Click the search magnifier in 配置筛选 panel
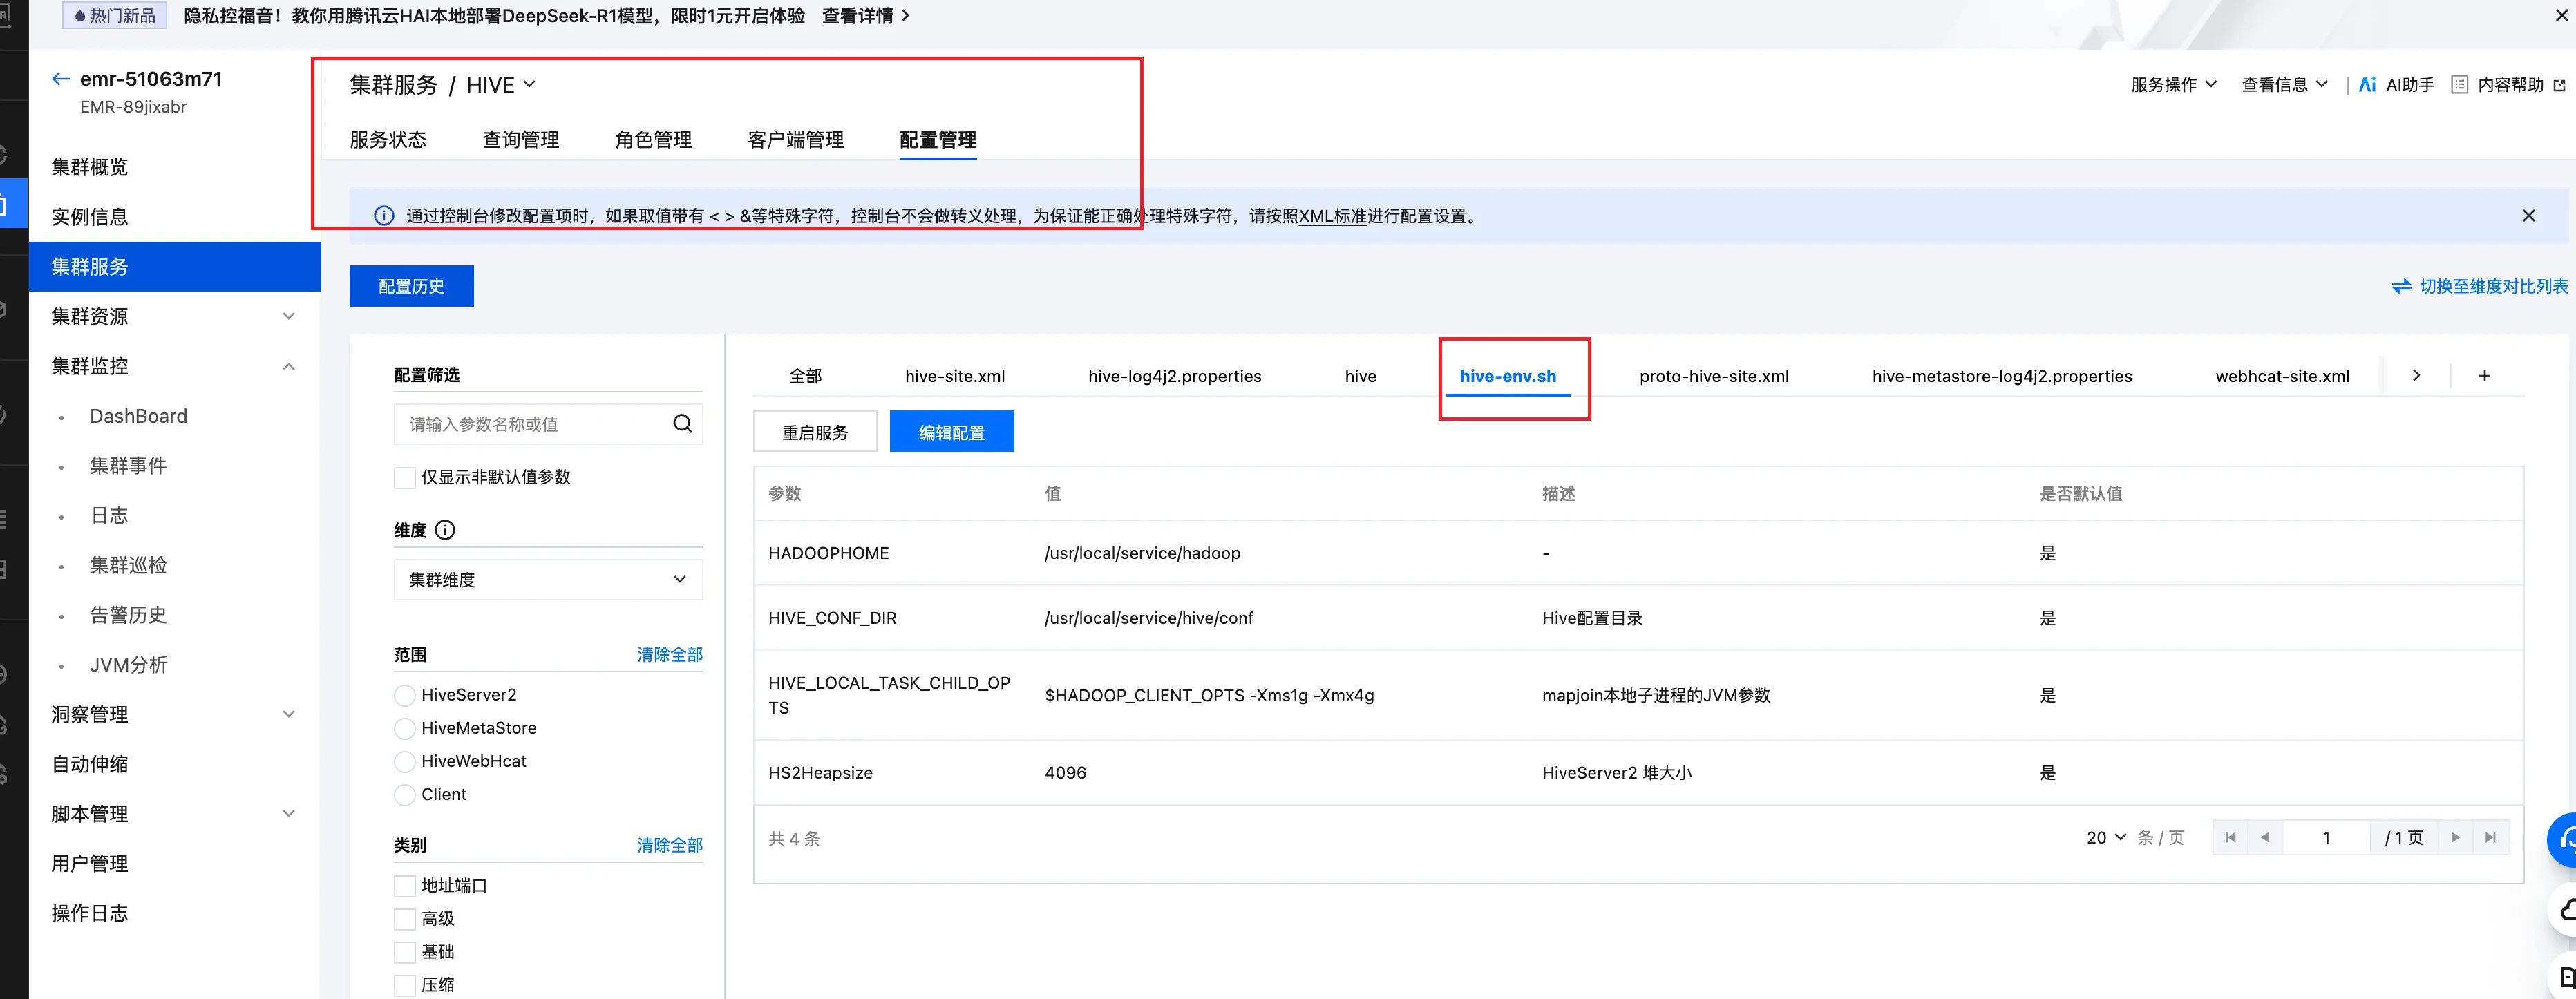This screenshot has width=2576, height=999. coord(683,424)
